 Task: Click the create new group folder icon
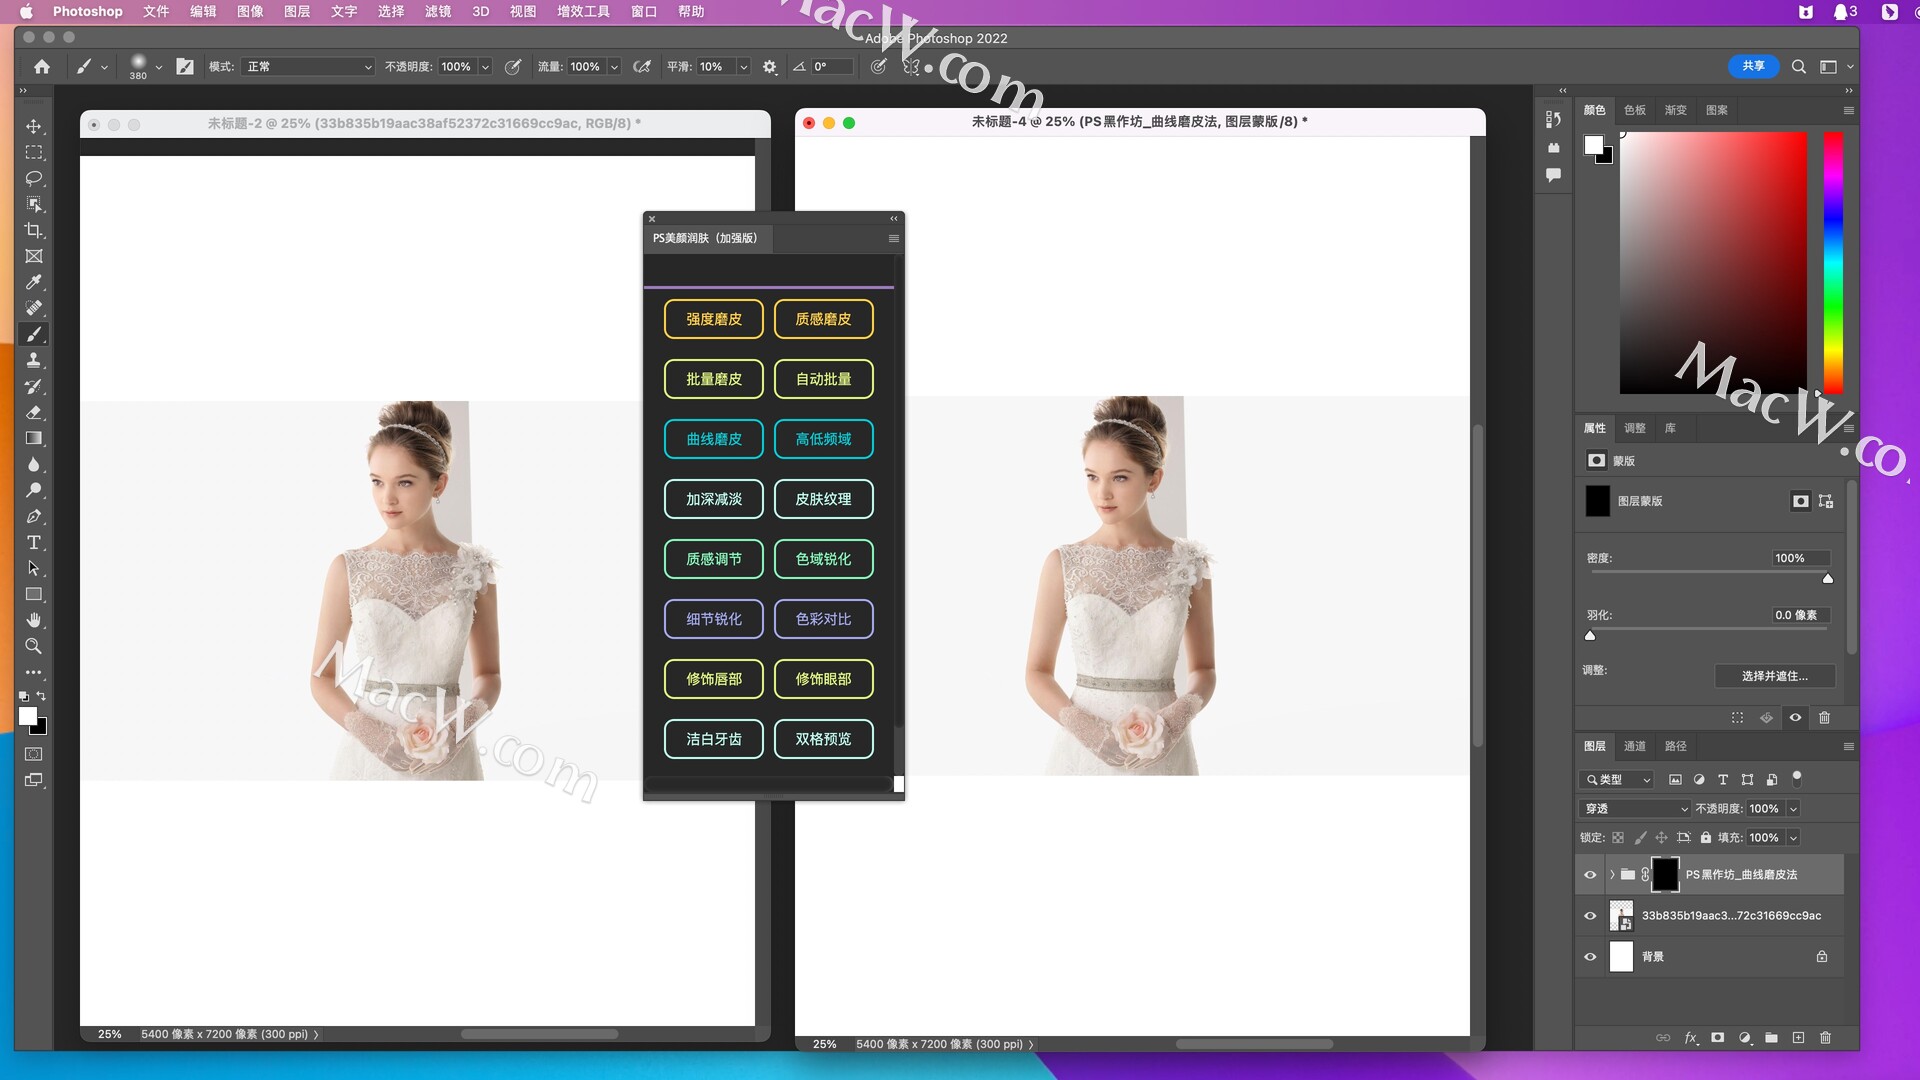pos(1771,1038)
